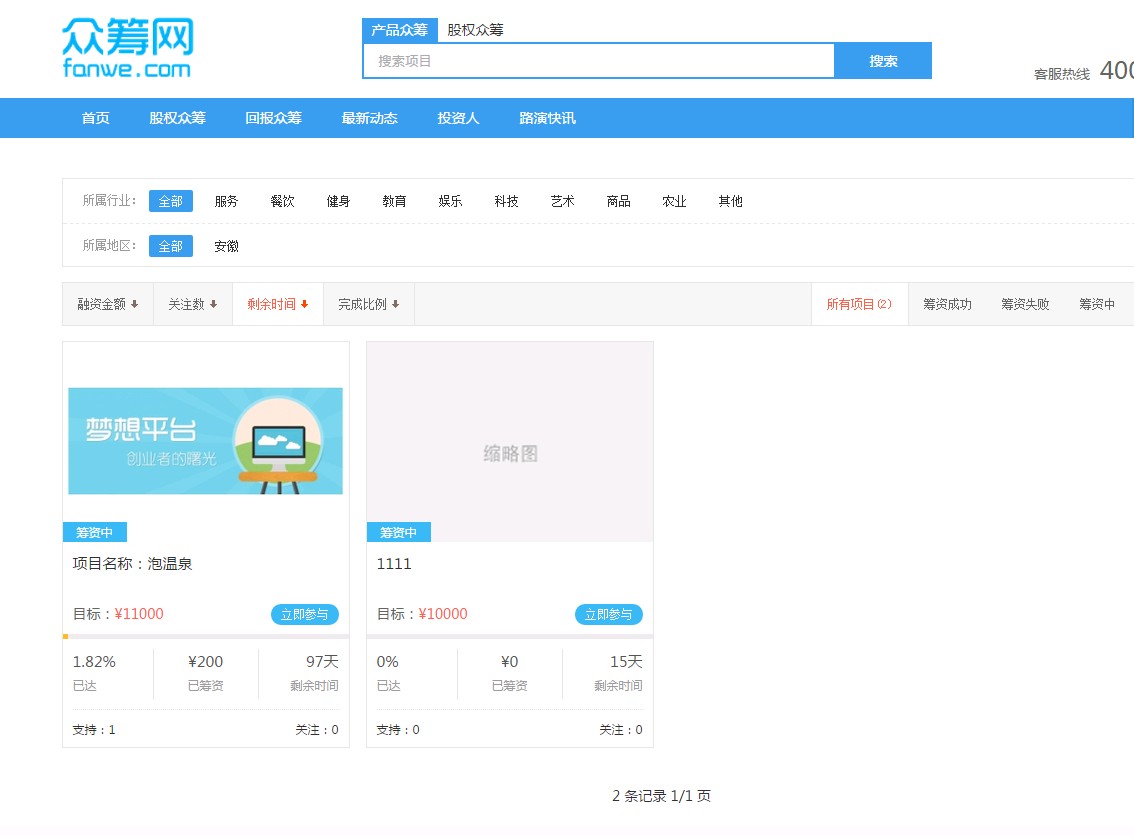The image size is (1134, 836).
Task: Toggle the 关注数 sort arrow
Action: coord(192,303)
